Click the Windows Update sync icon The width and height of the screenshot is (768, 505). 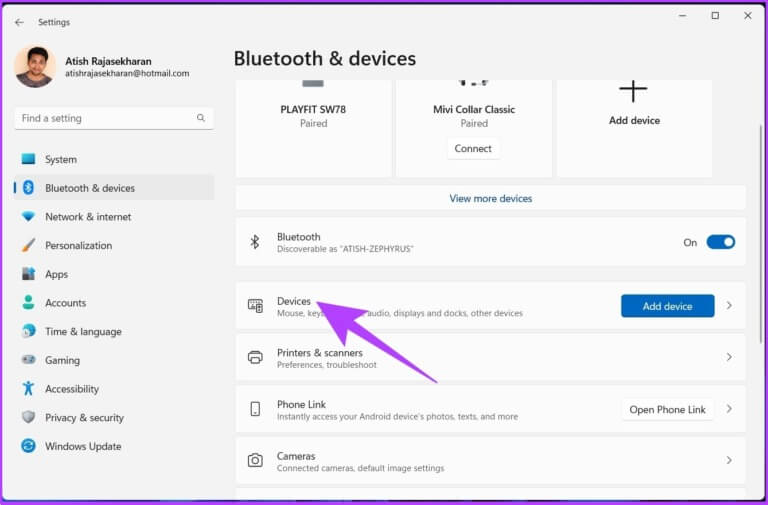[x=28, y=446]
